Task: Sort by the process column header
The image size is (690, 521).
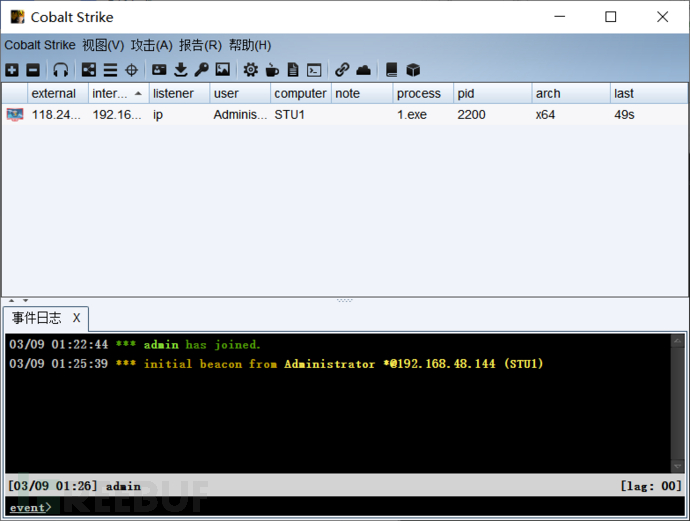Action: 423,93
